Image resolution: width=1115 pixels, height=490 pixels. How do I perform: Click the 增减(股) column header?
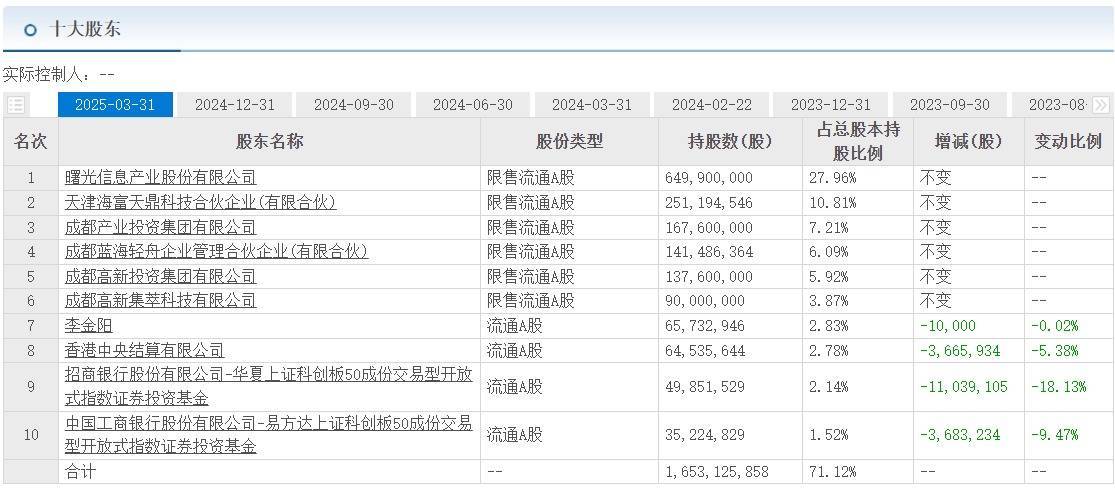pos(969,142)
